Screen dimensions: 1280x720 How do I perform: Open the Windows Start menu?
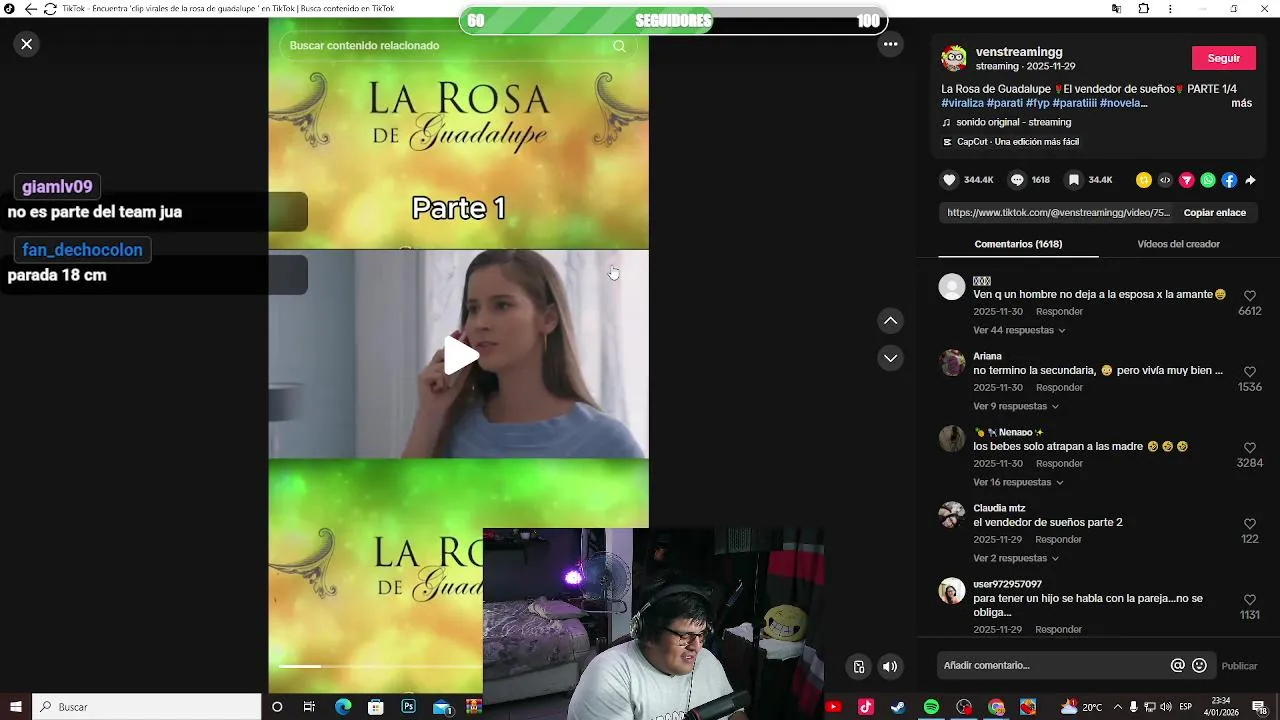[x=15, y=707]
